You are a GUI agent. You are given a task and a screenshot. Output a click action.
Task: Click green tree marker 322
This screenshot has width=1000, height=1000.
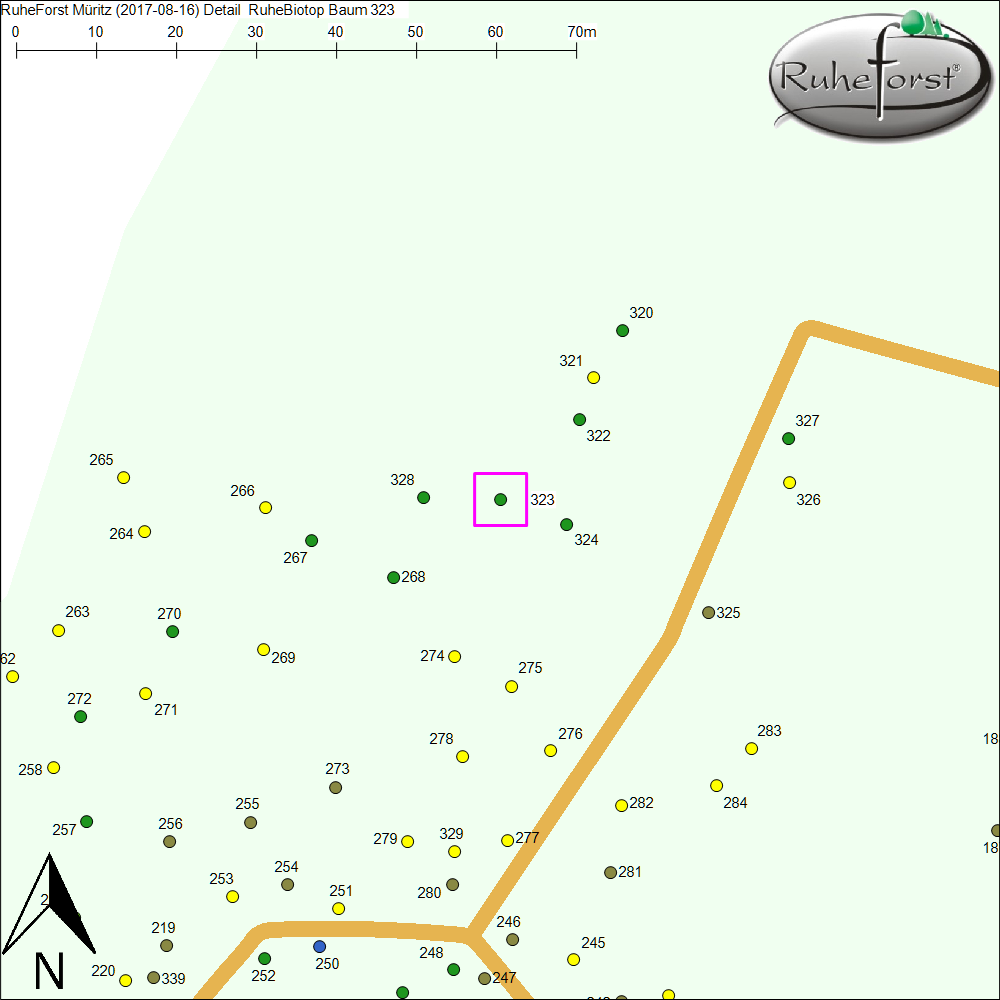[579, 420]
